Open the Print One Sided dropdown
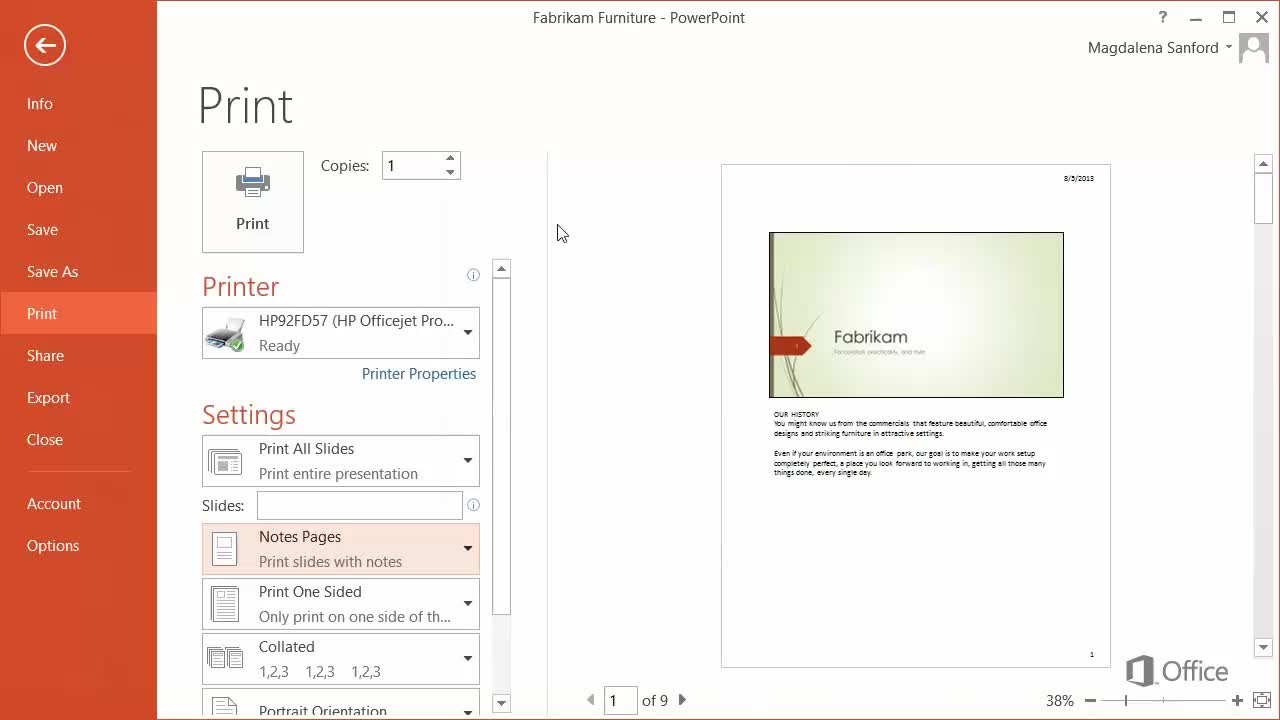Viewport: 1280px width, 720px height. click(341, 604)
